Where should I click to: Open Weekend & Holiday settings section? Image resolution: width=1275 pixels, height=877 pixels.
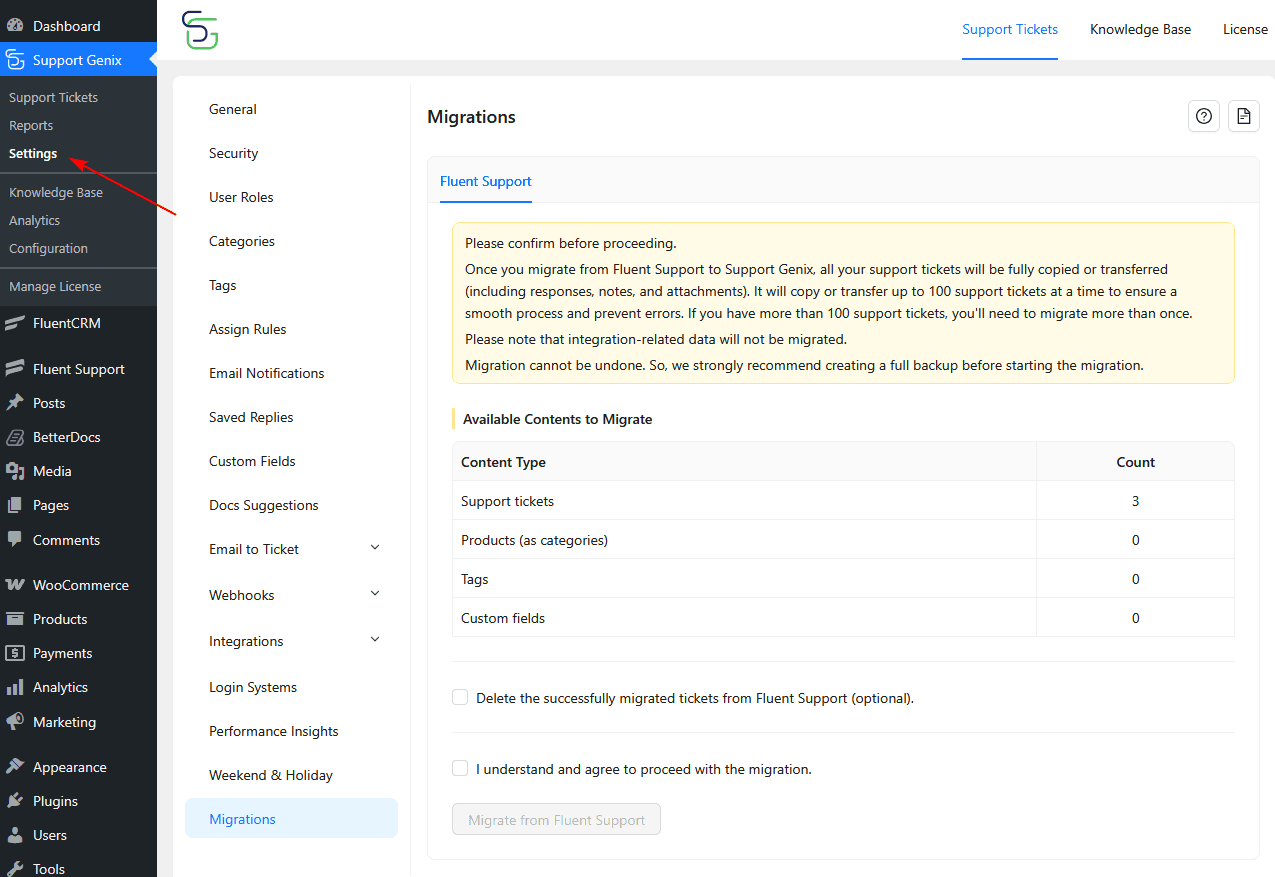tap(291, 775)
